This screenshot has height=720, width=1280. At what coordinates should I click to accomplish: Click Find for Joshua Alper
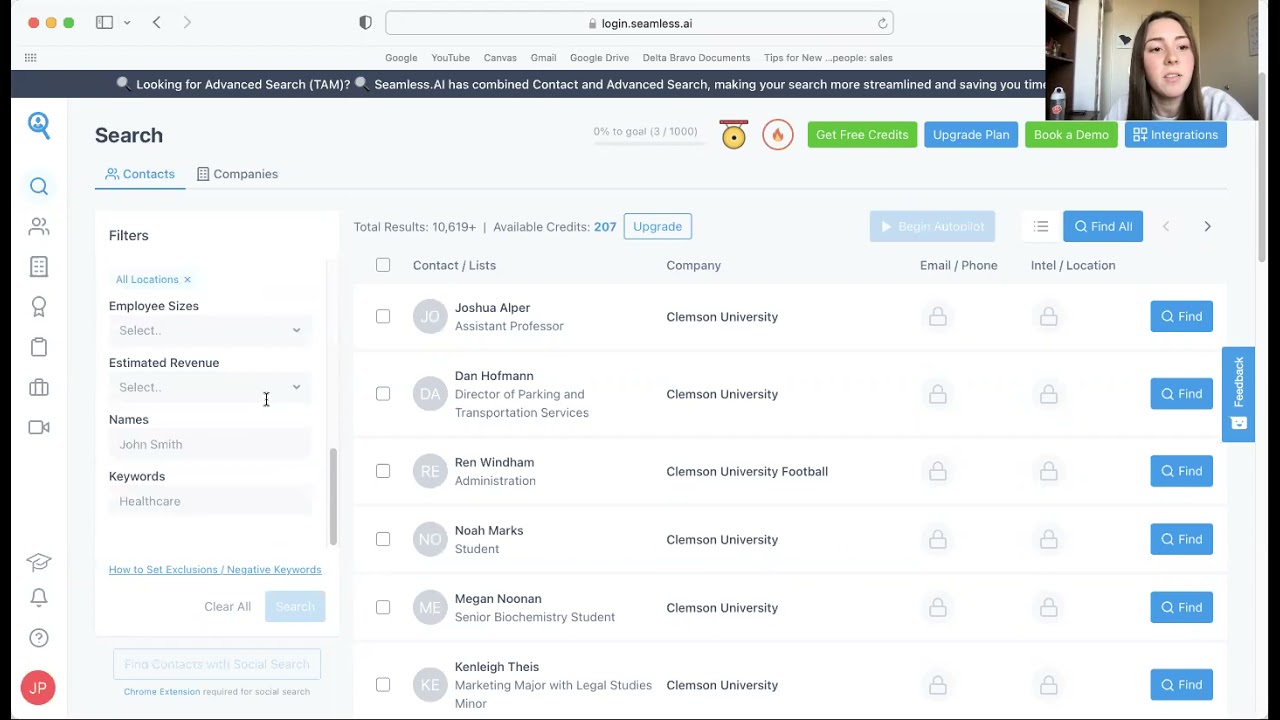(1181, 317)
